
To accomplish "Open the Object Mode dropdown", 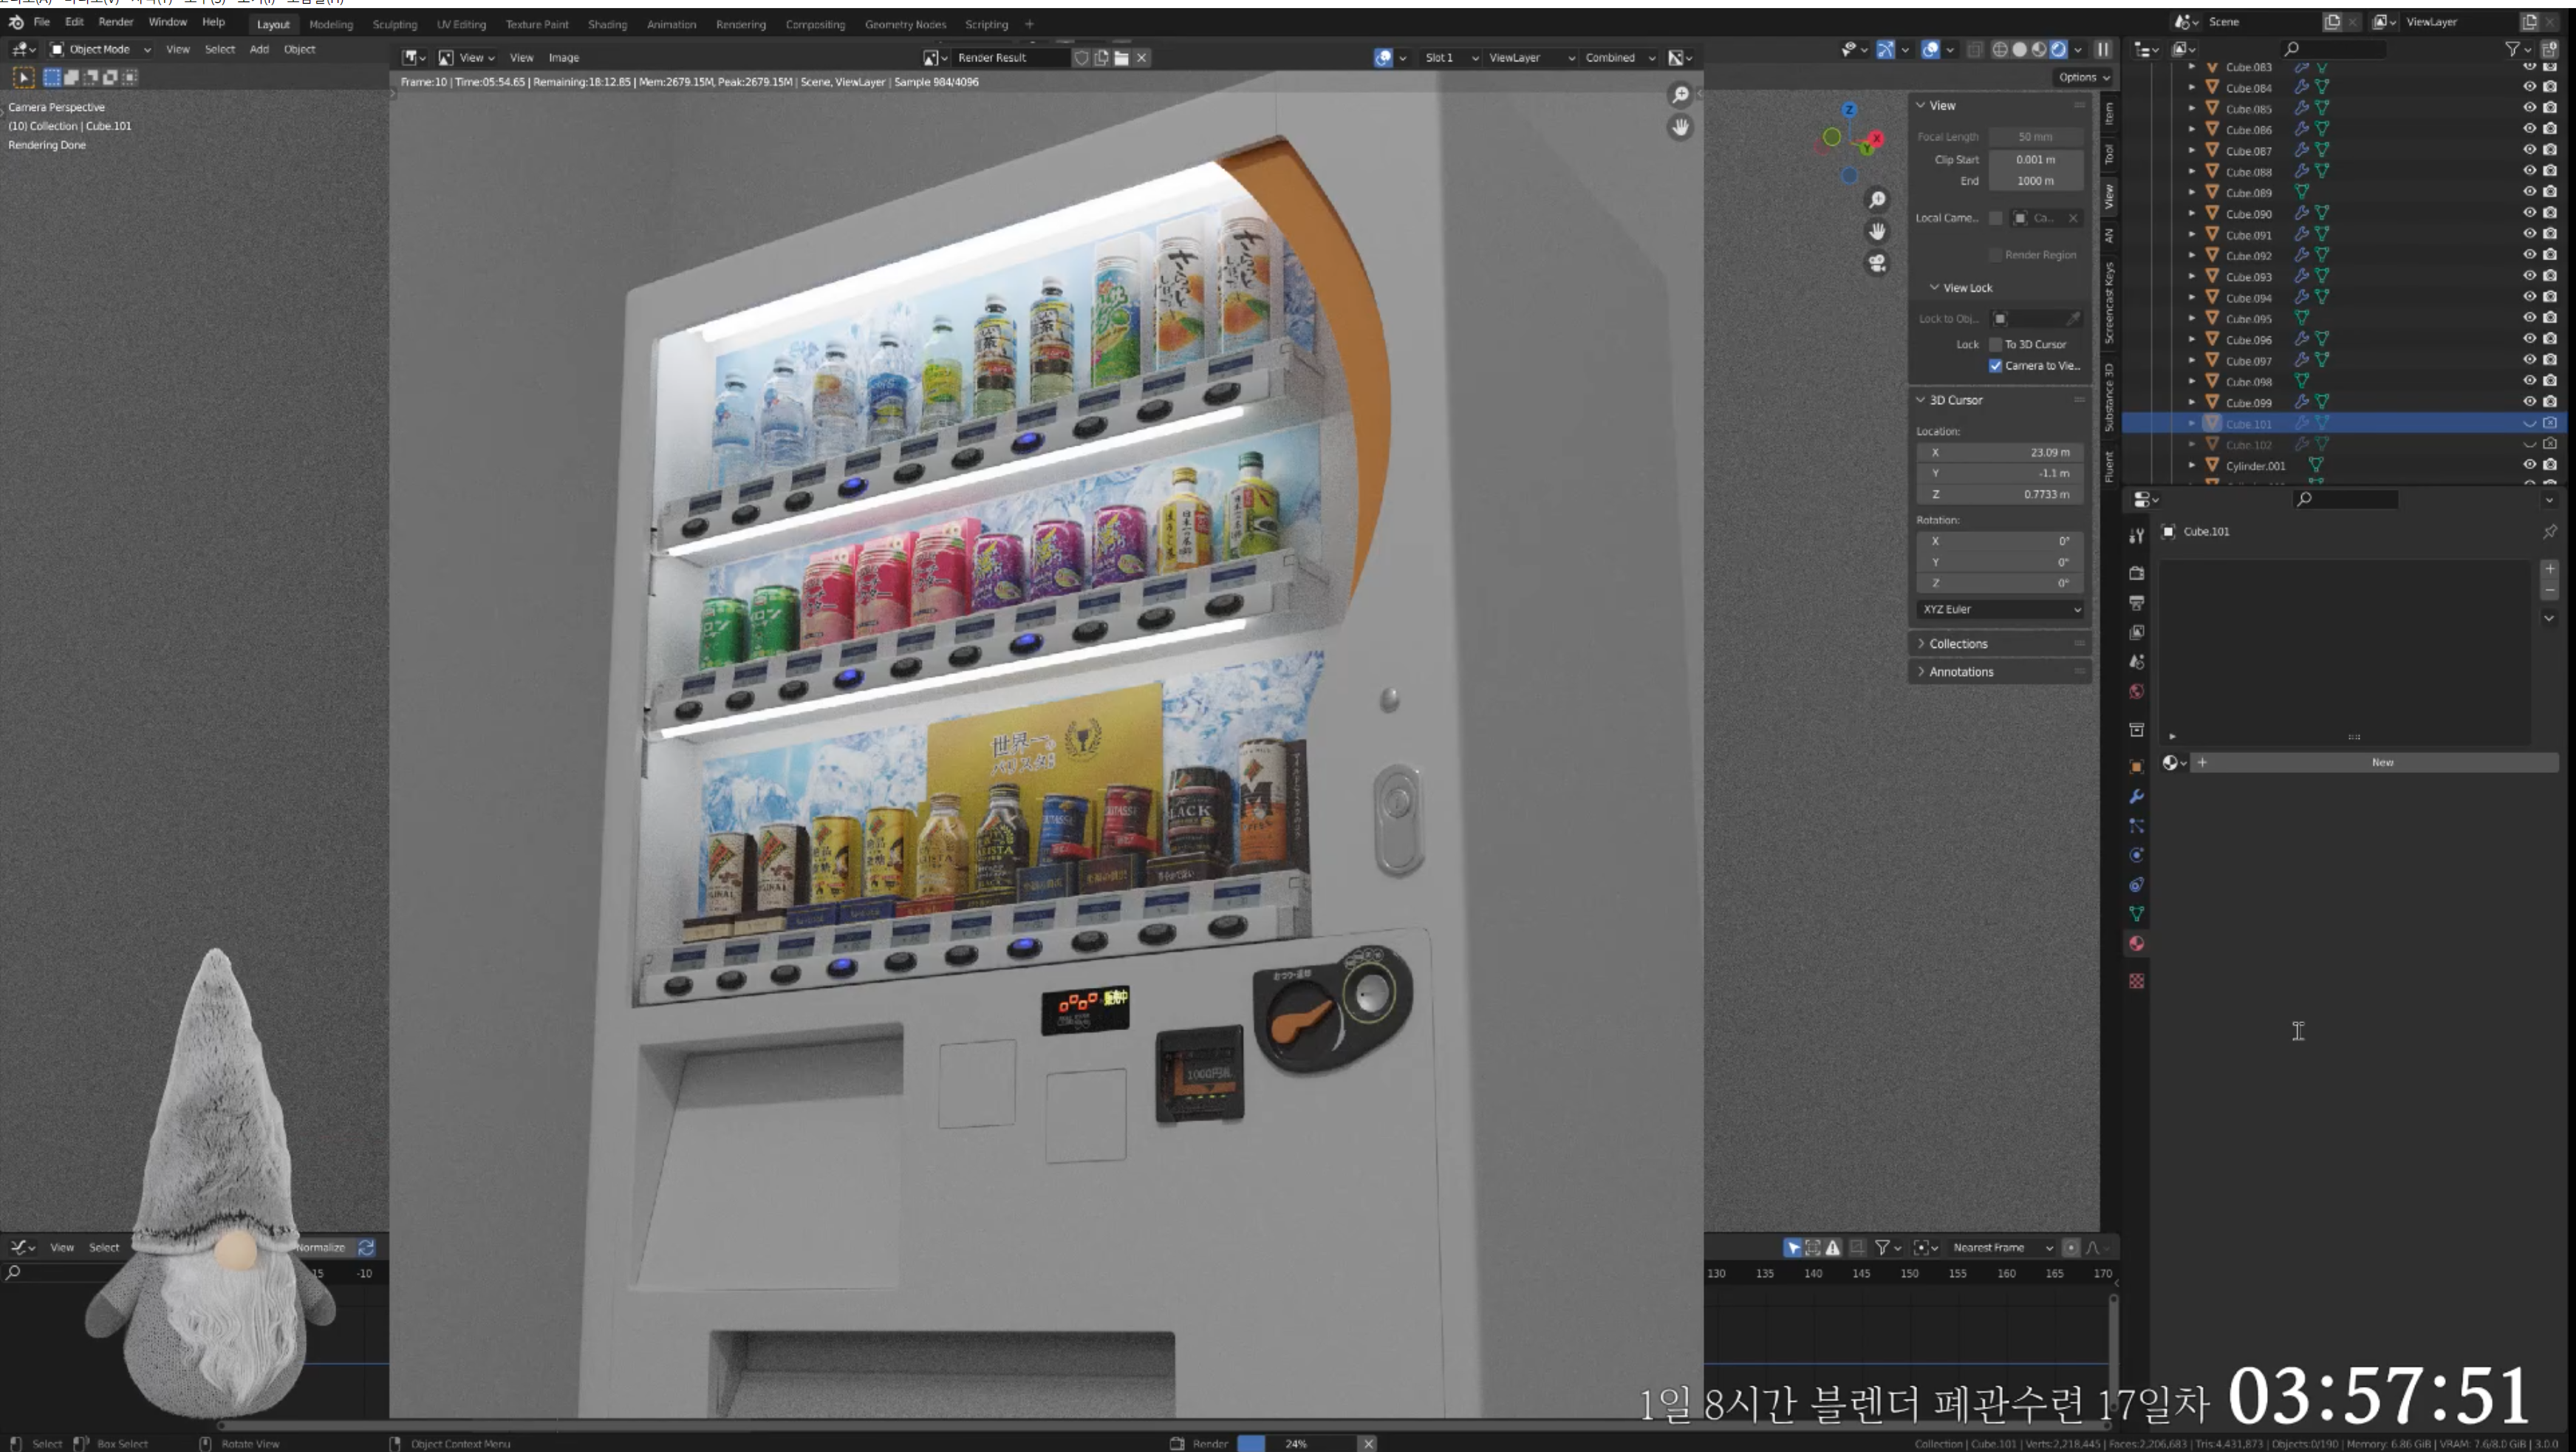I will [100, 49].
